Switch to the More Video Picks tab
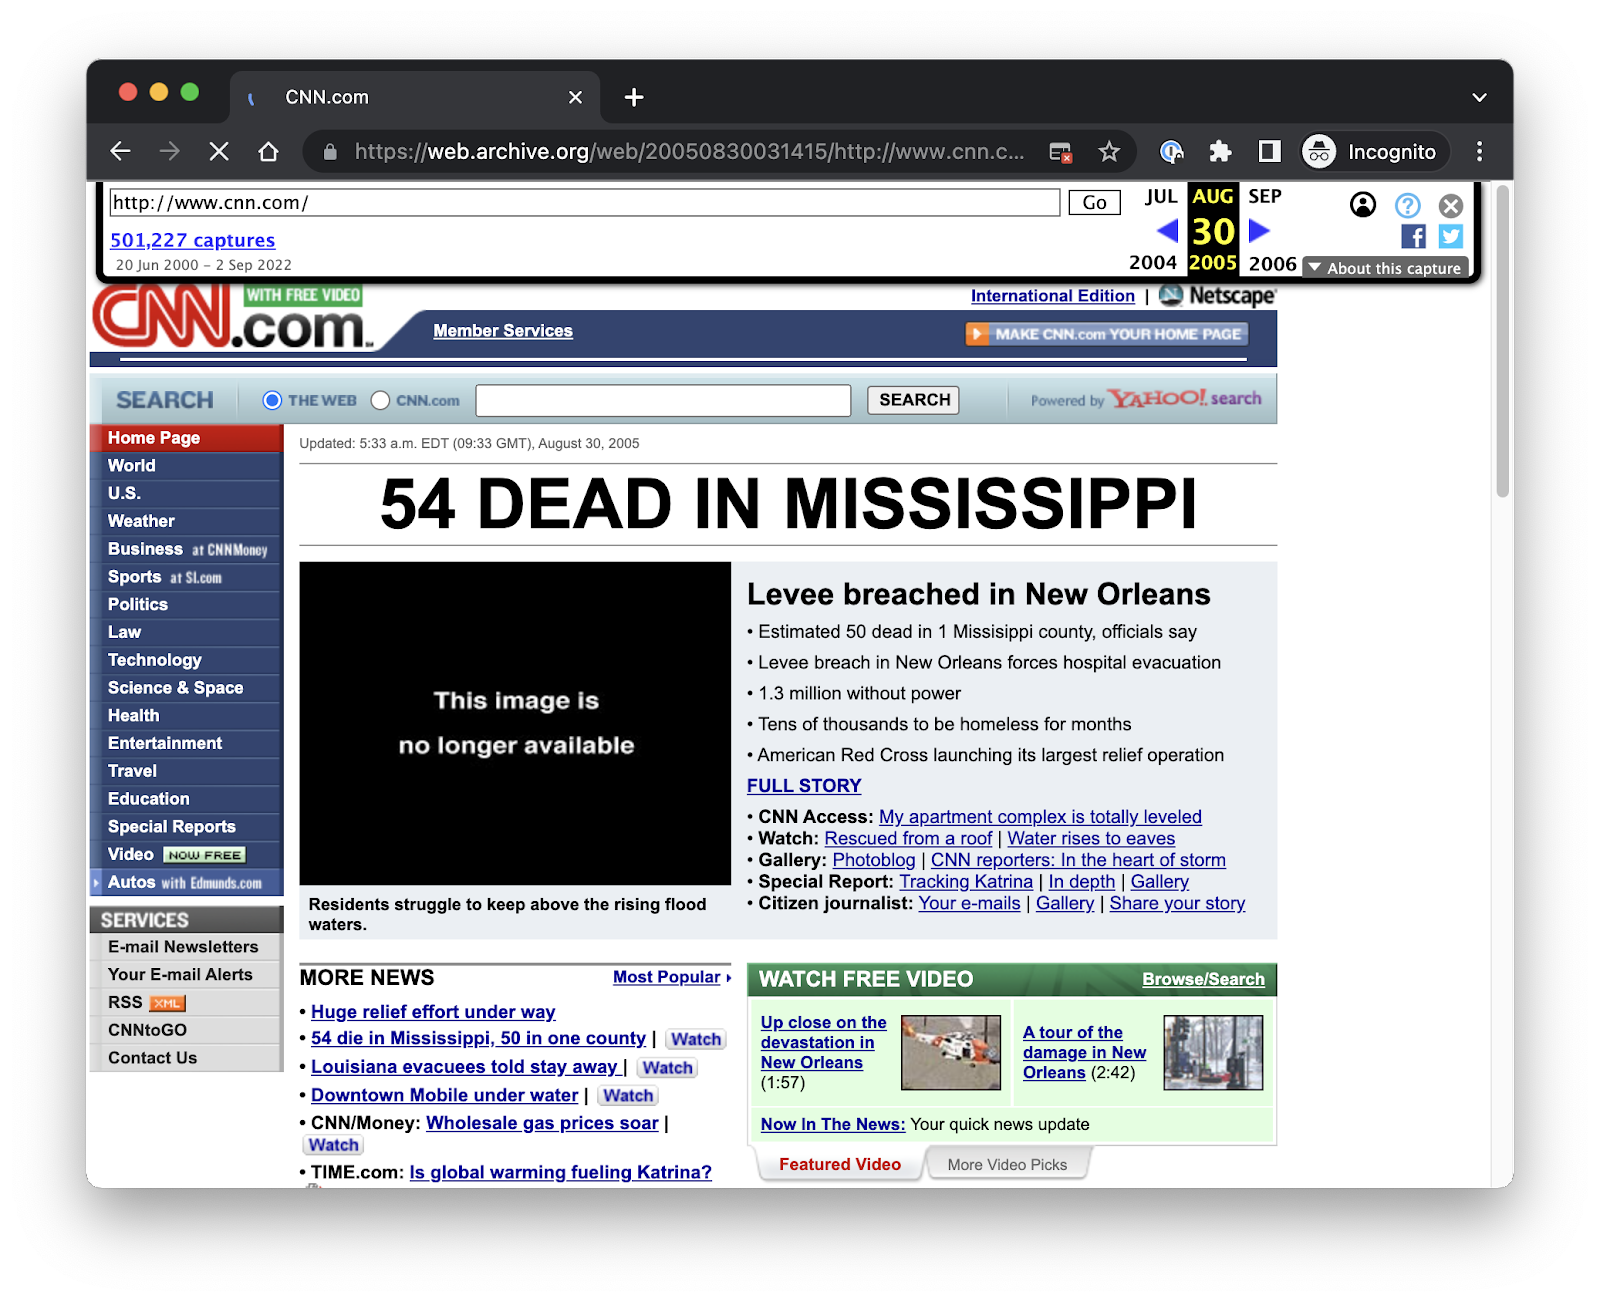1600x1302 pixels. click(x=1007, y=1164)
